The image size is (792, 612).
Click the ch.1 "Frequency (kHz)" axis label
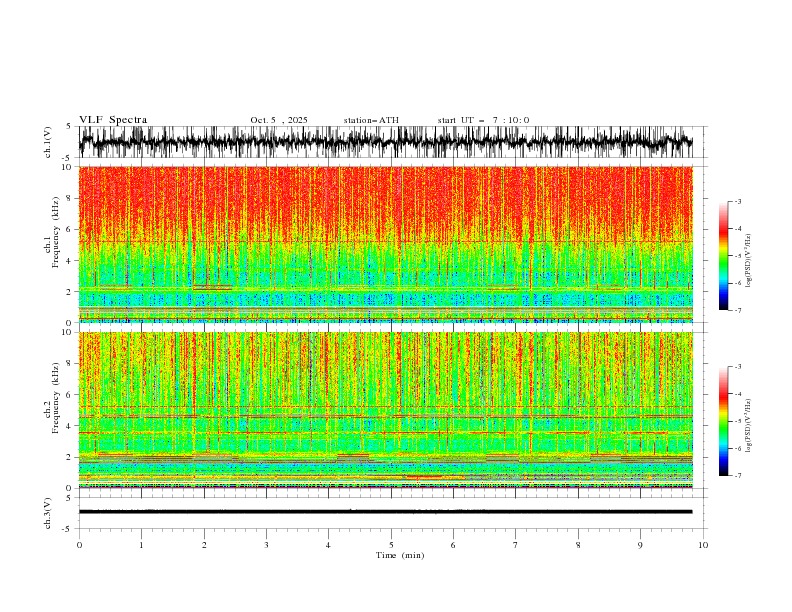tap(56, 233)
